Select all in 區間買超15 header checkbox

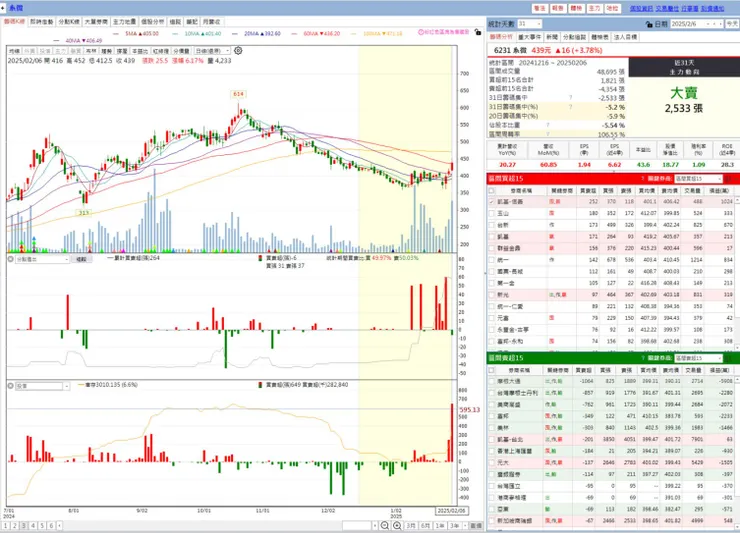pos(491,191)
